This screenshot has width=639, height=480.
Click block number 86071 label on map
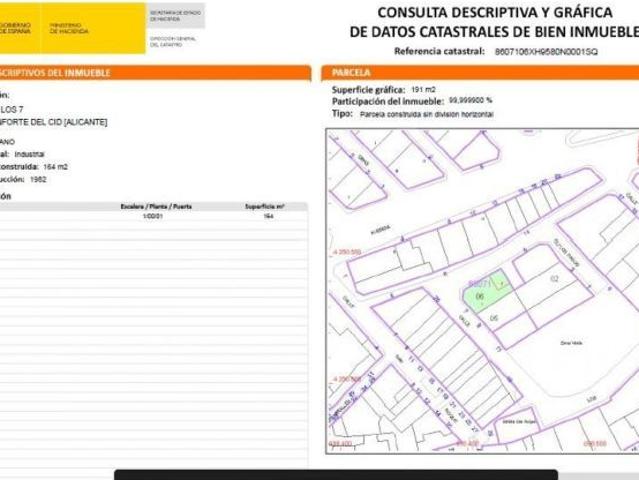[x=479, y=283]
